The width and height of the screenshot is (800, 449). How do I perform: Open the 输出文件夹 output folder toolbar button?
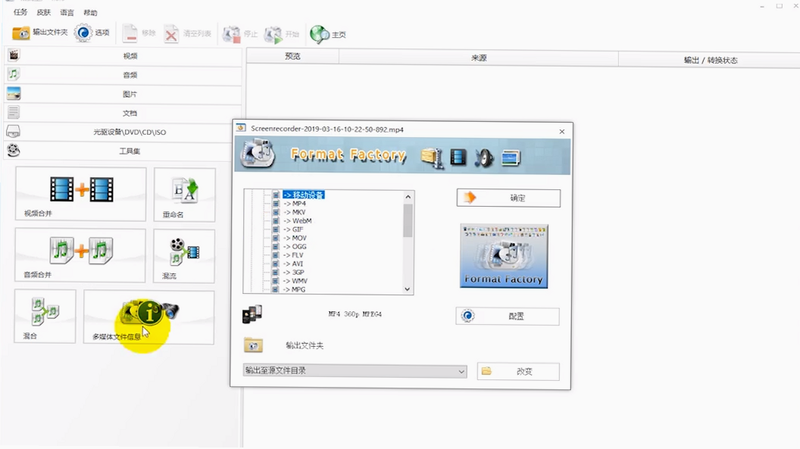pyautogui.click(x=40, y=33)
